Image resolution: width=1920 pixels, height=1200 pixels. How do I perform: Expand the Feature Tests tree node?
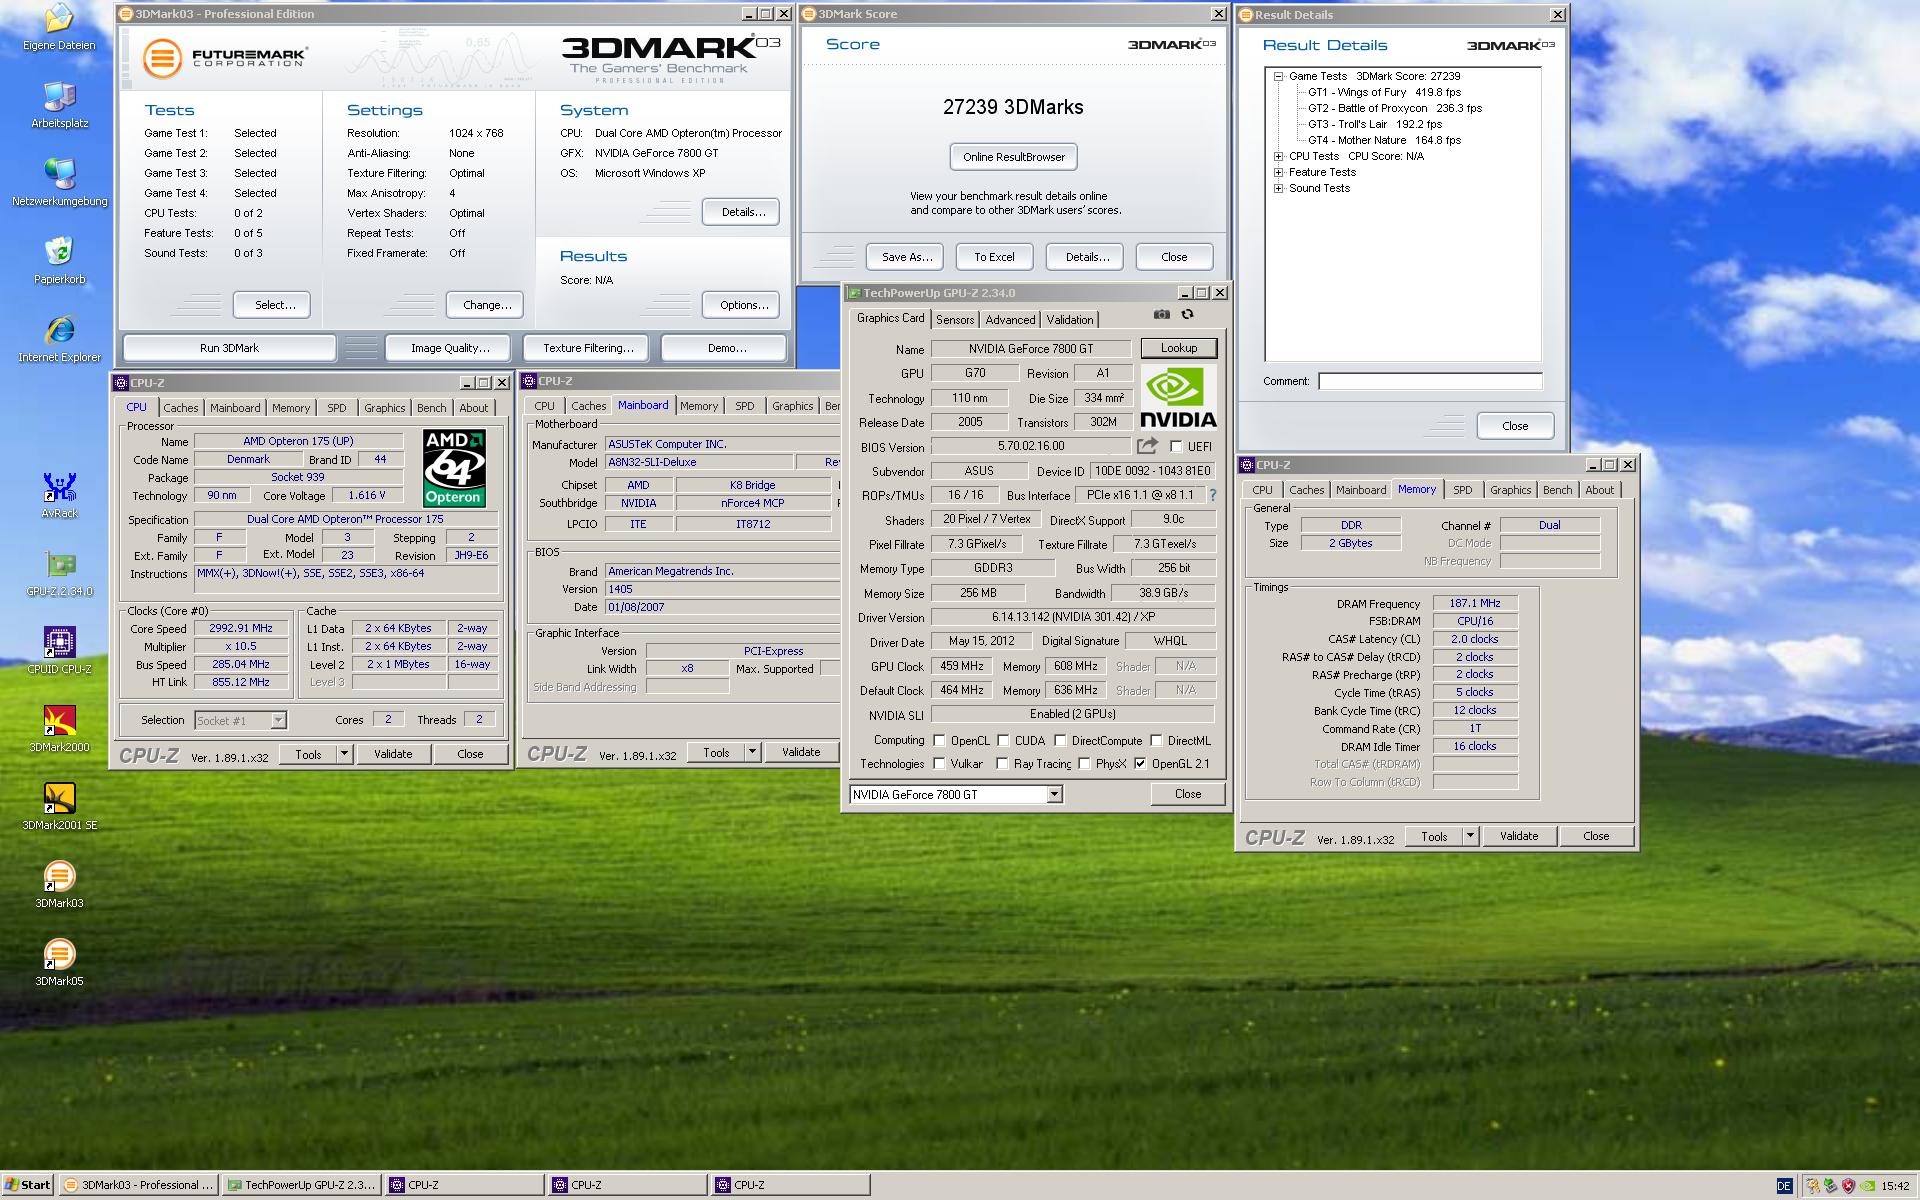click(1278, 172)
